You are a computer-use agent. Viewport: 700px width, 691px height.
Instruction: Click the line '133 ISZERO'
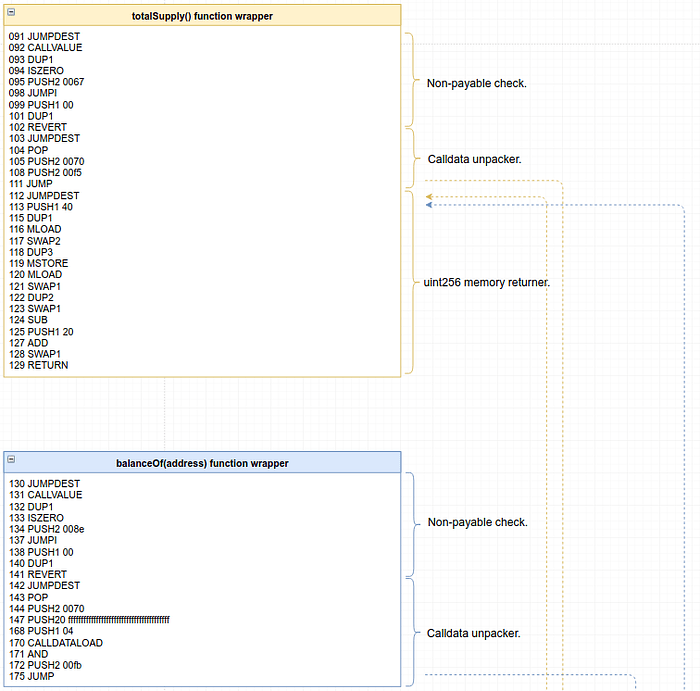[x=36, y=518]
